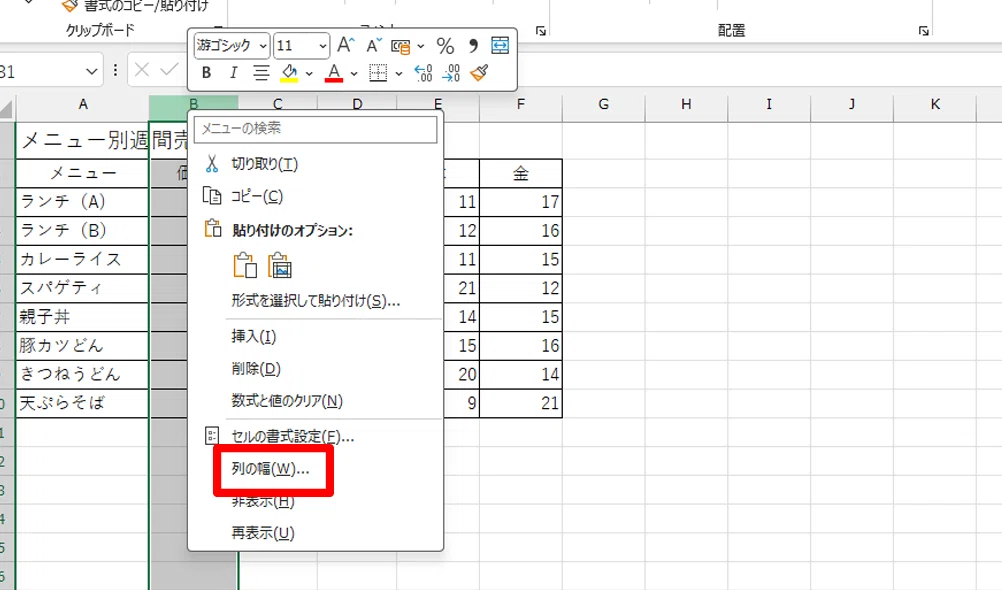The width and height of the screenshot is (1002, 590).
Task: Open the font group dialog launcher
Action: 541,31
